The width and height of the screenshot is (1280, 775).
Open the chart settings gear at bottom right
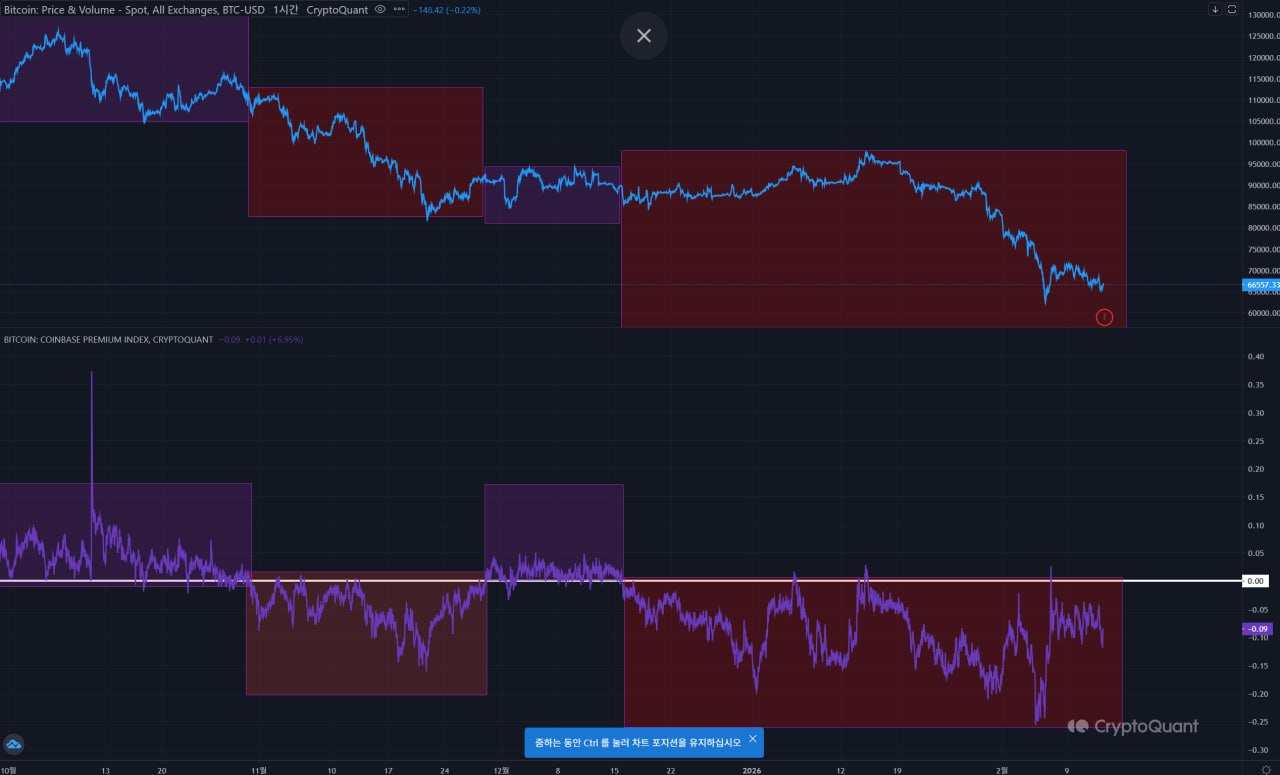1265,769
